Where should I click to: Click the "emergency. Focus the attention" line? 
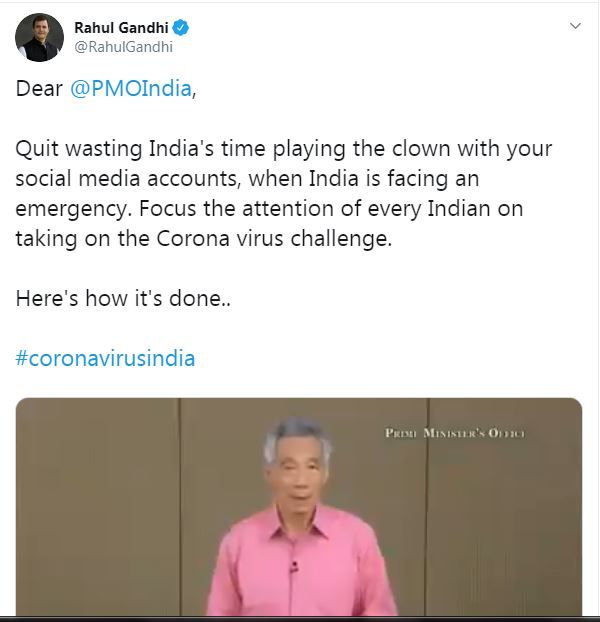tap(269, 209)
